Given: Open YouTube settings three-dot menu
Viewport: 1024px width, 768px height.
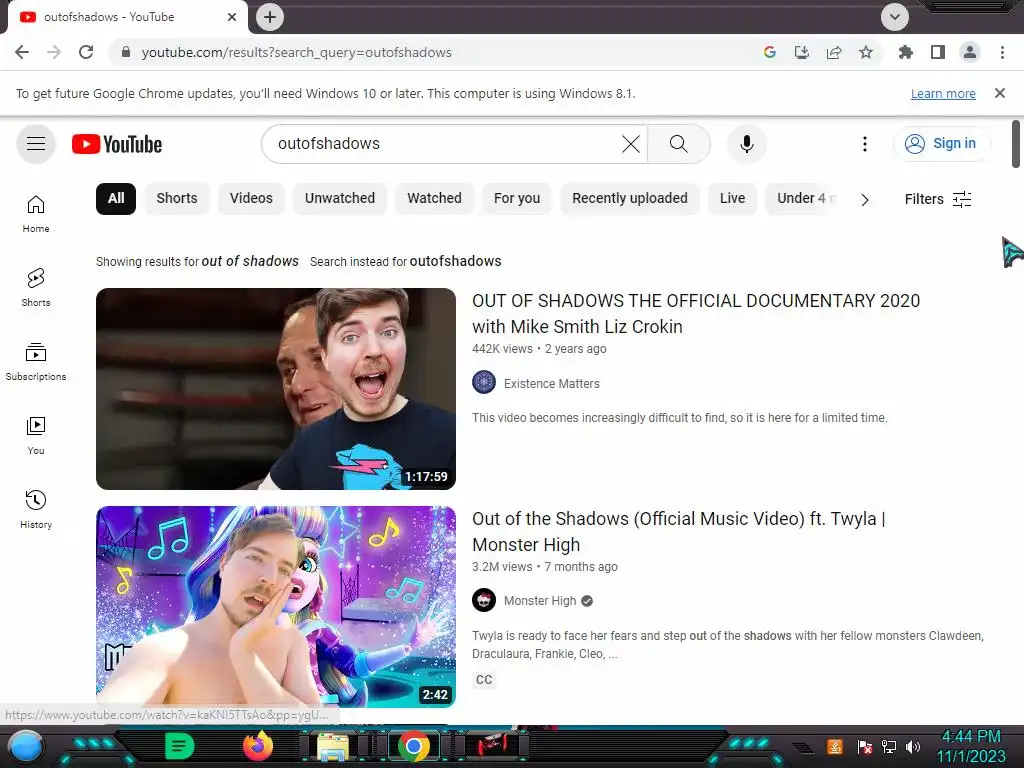Looking at the screenshot, I should [x=865, y=144].
